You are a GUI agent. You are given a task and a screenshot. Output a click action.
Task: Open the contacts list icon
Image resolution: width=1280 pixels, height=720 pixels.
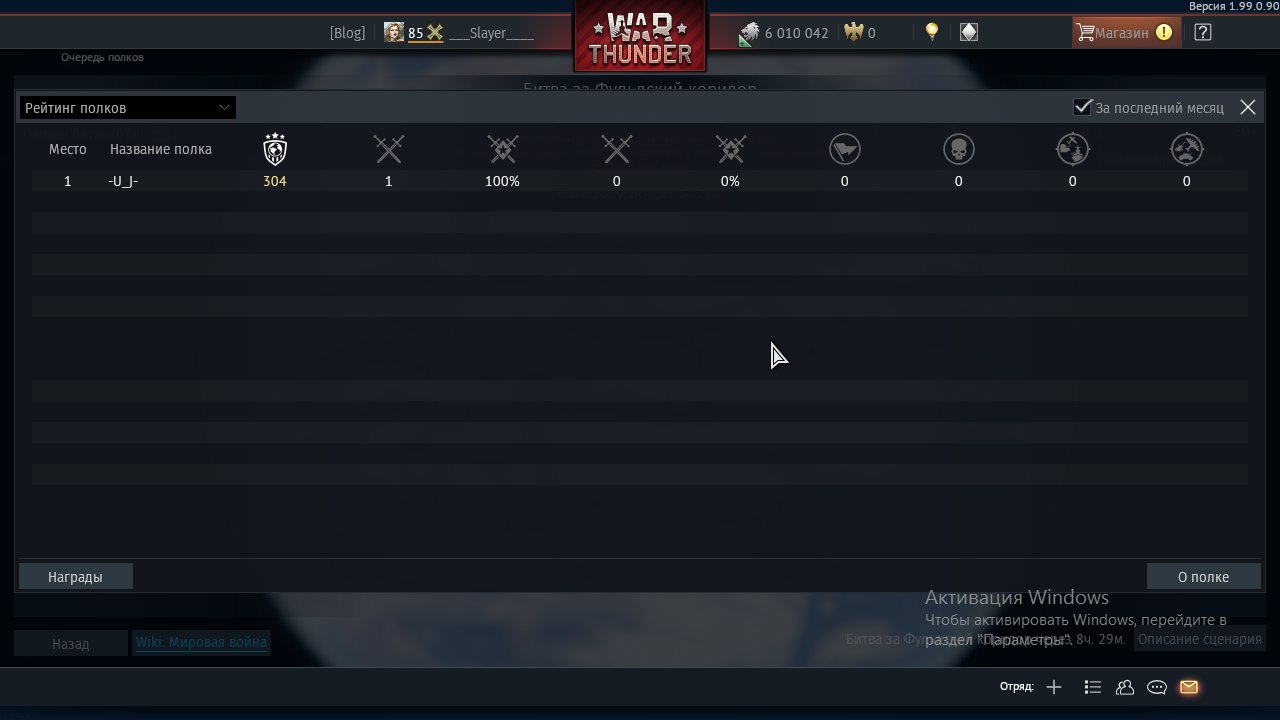[1125, 687]
